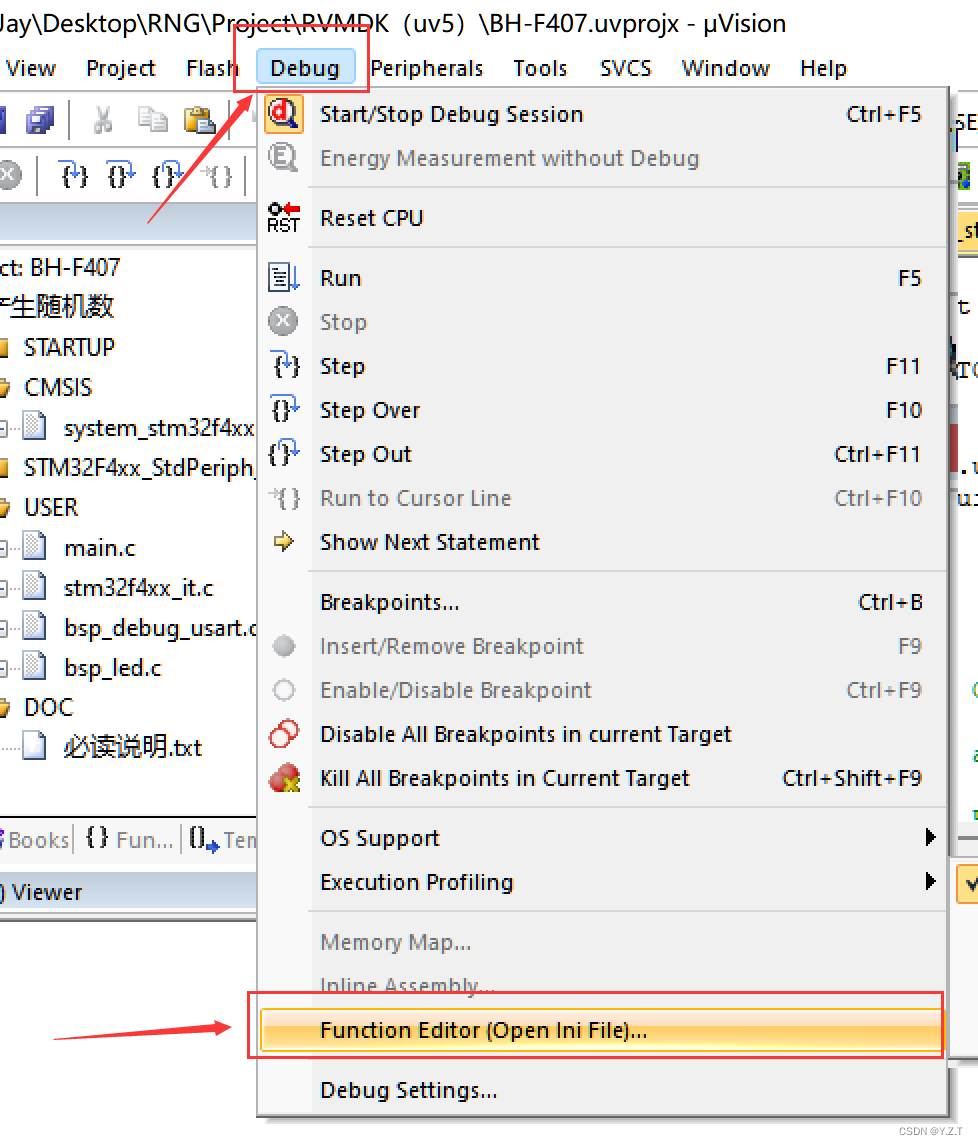The image size is (978, 1145).
Task: Open the Flash menu
Action: point(212,69)
